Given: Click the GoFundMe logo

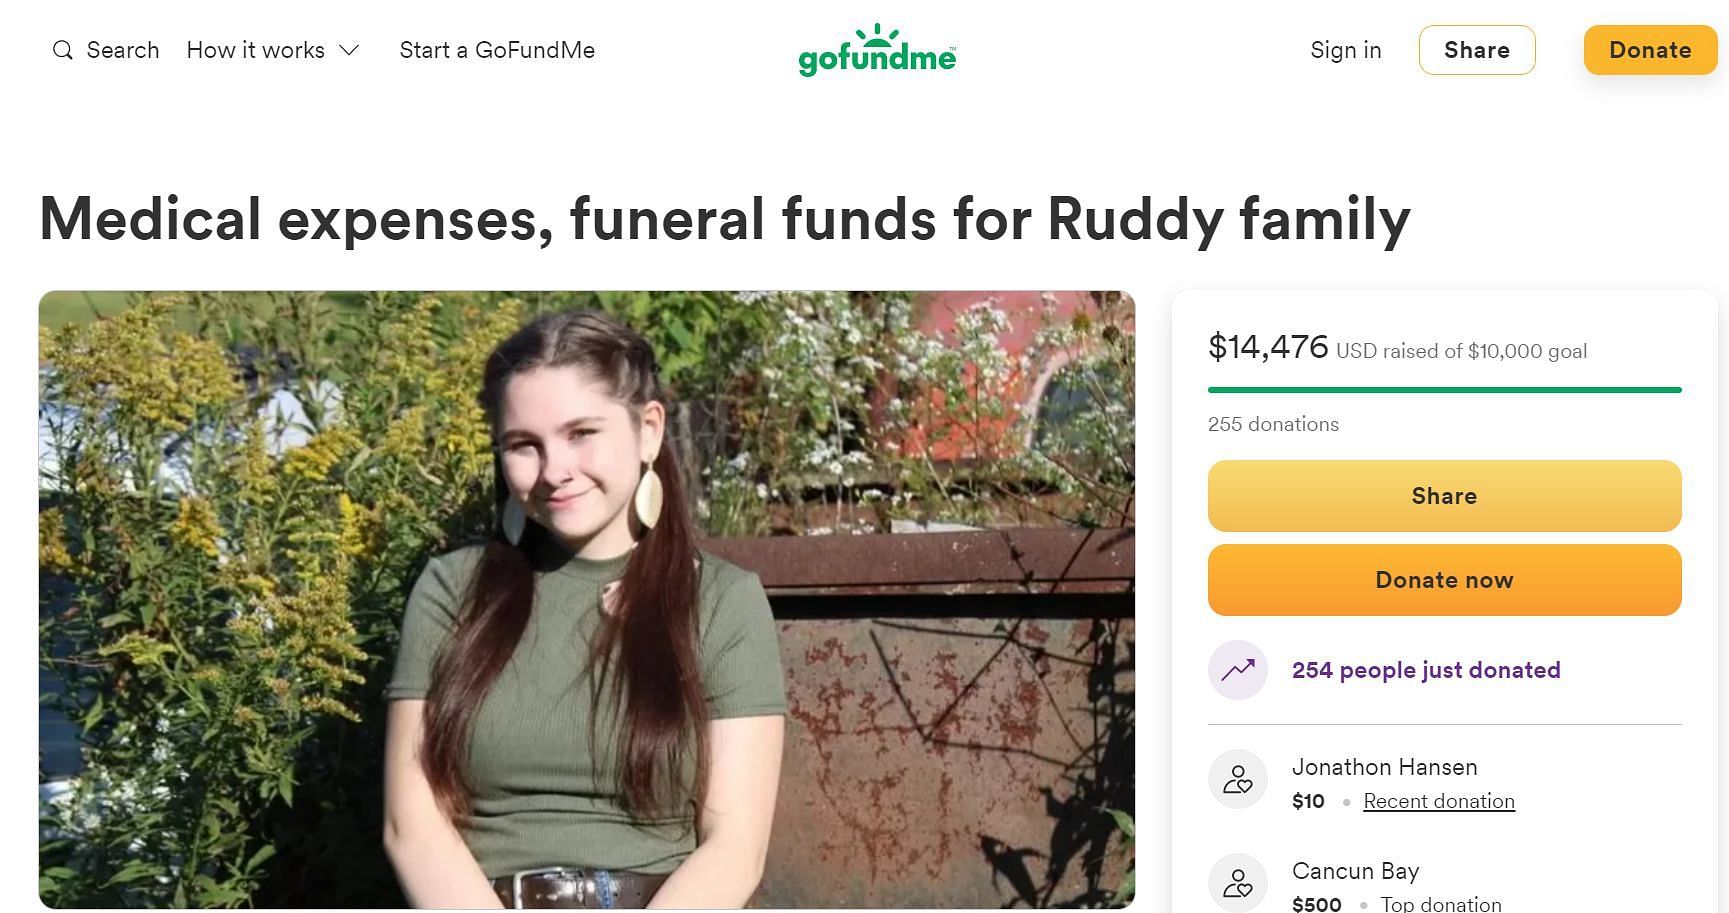Looking at the screenshot, I should tap(877, 51).
